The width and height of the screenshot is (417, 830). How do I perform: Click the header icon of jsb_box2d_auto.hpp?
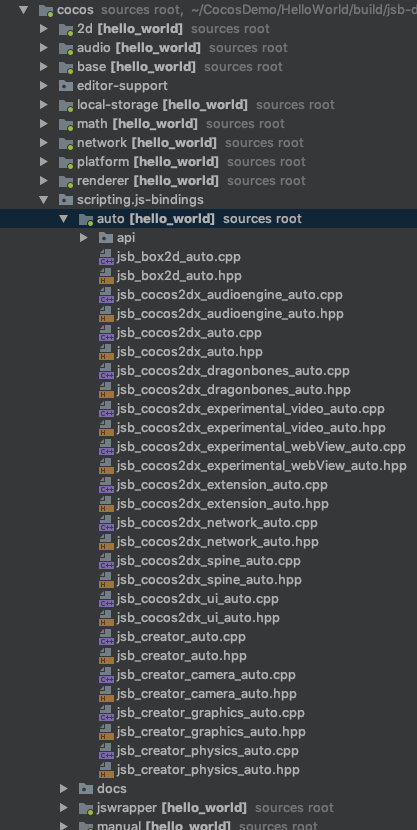106,276
